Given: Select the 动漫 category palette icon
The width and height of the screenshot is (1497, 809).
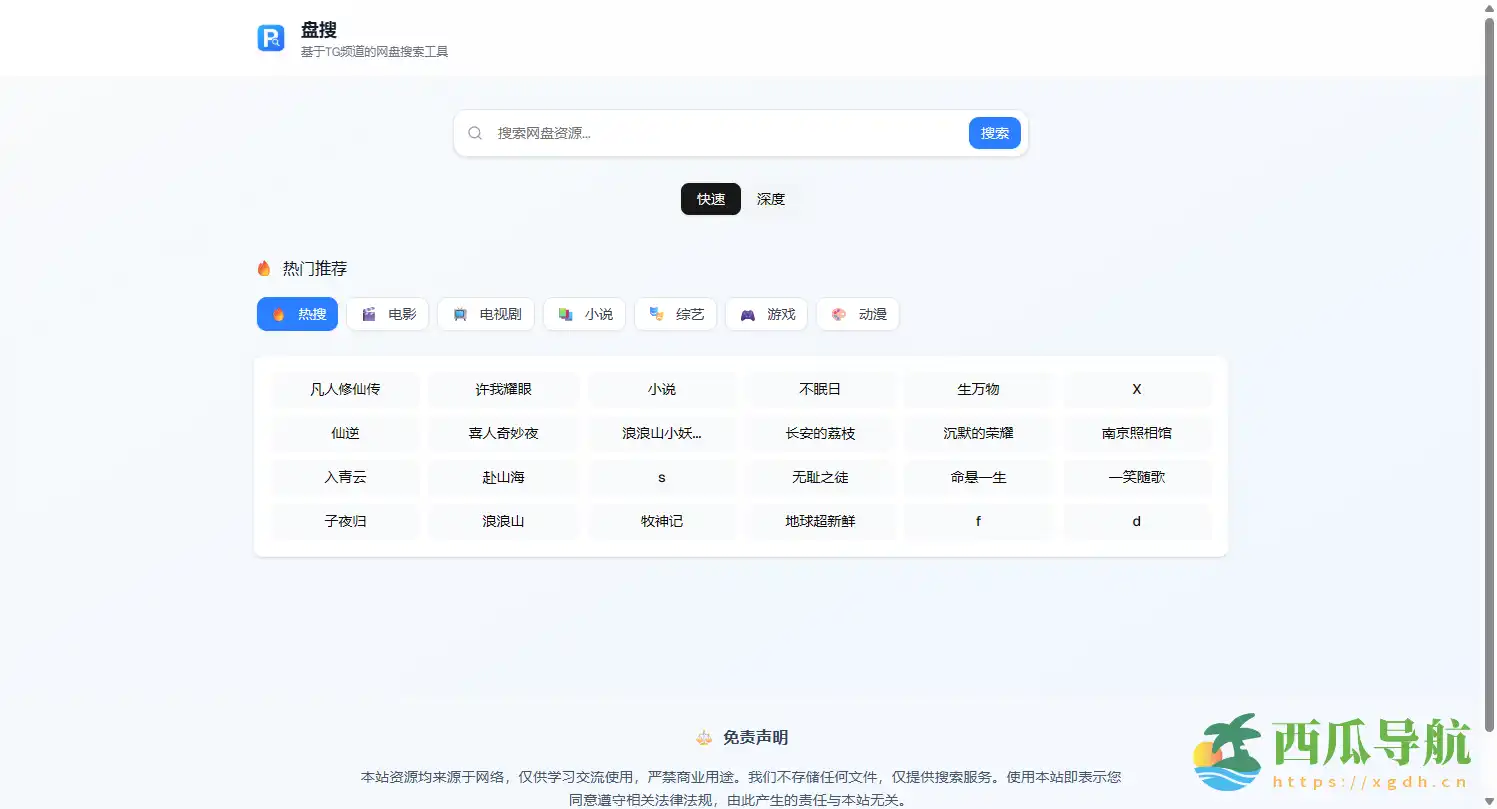Looking at the screenshot, I should click(839, 314).
